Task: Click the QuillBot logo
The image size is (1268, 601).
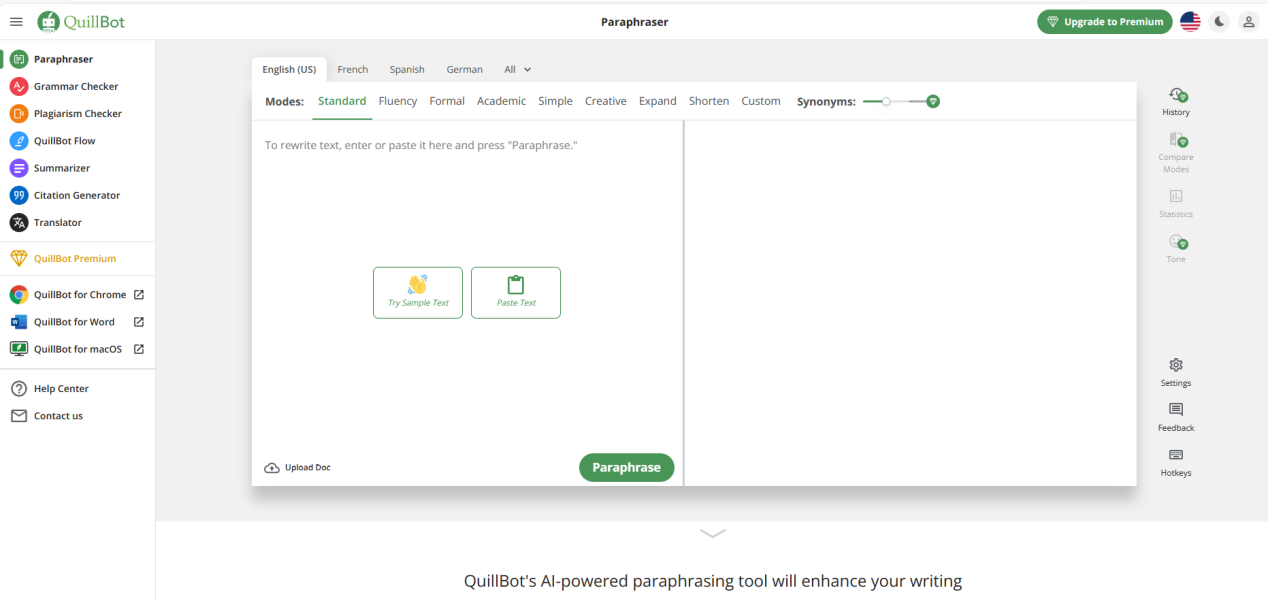Action: pyautogui.click(x=81, y=21)
